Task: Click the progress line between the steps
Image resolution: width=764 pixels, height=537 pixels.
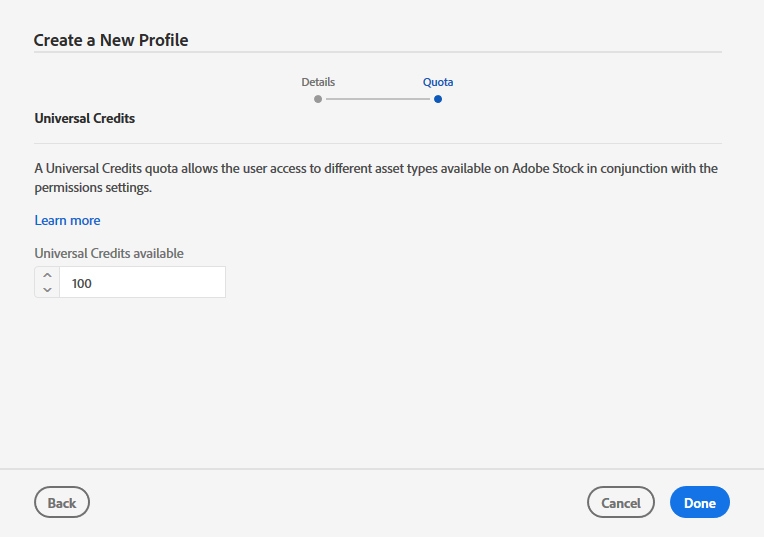Action: click(378, 99)
